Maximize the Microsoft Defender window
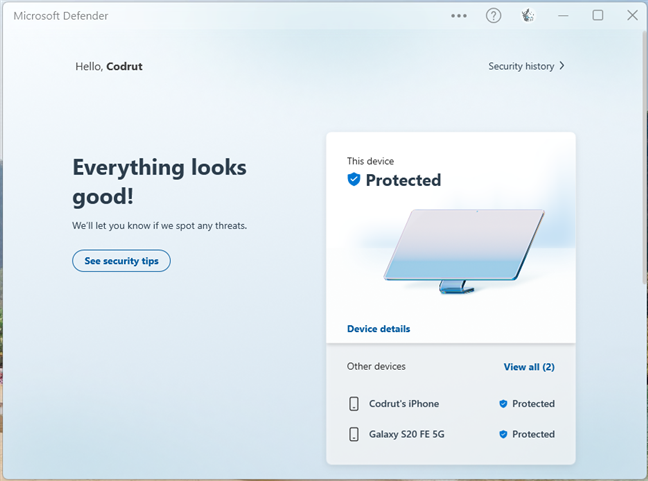Screen dimensions: 648x481 [598, 16]
